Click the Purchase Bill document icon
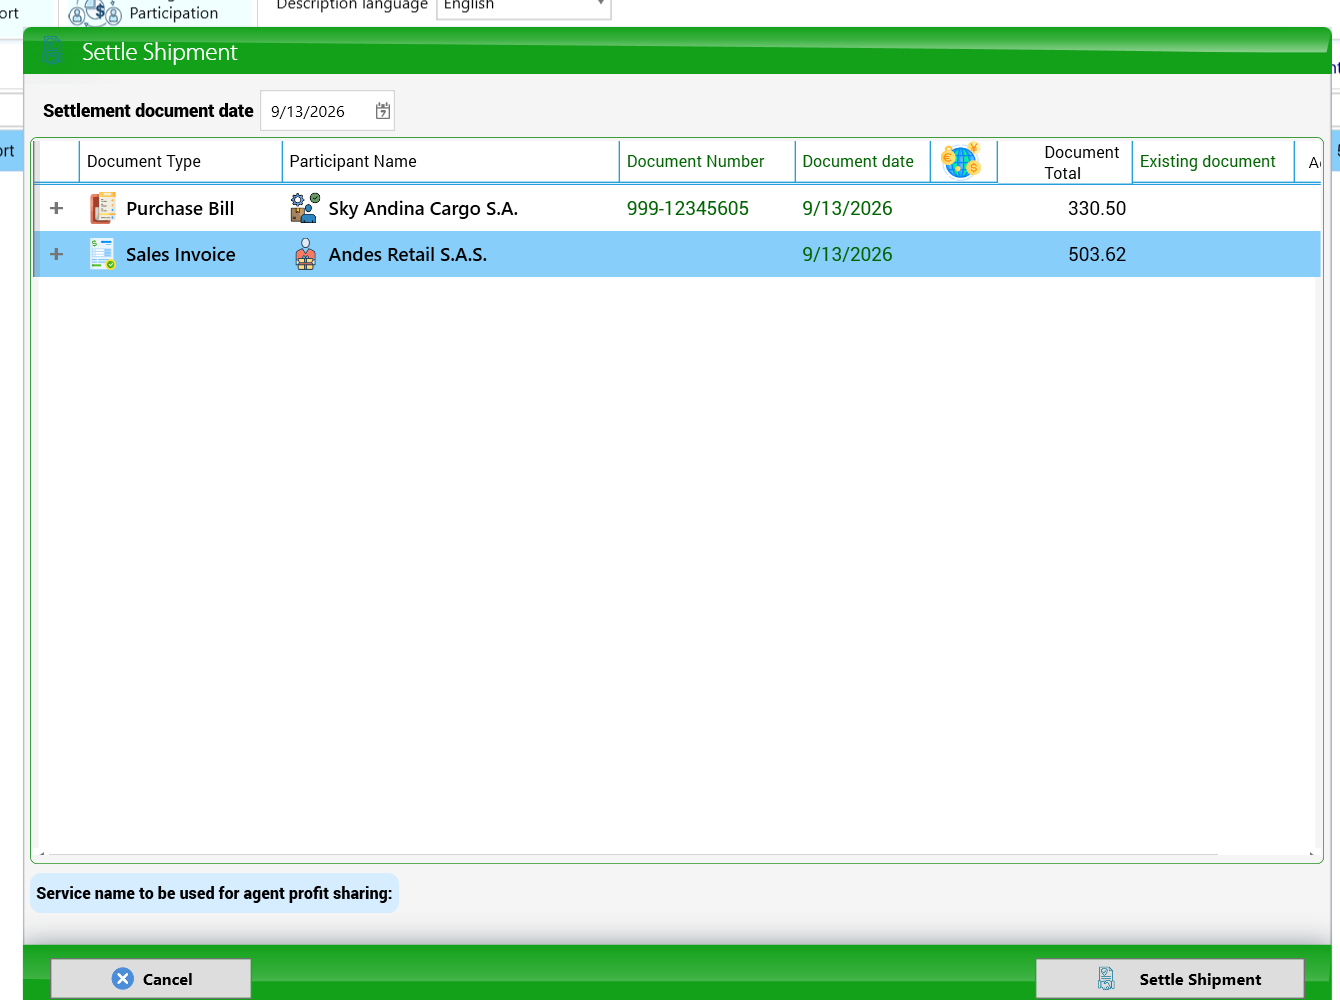Viewport: 1340px width, 1000px height. (x=103, y=208)
